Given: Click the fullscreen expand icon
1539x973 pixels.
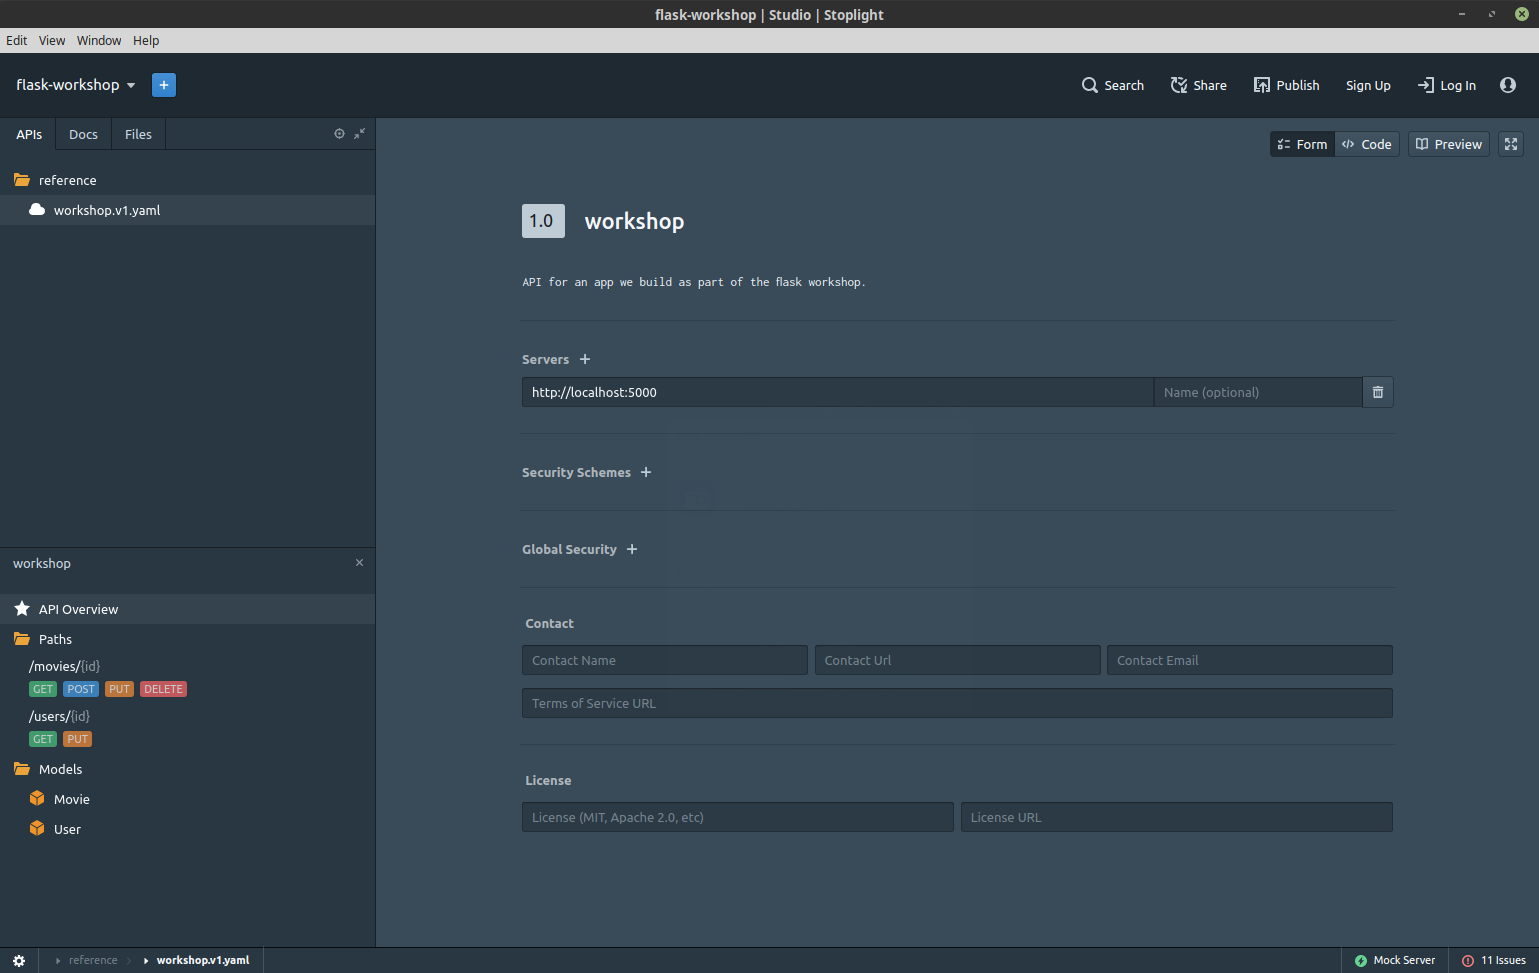Looking at the screenshot, I should (x=1511, y=144).
